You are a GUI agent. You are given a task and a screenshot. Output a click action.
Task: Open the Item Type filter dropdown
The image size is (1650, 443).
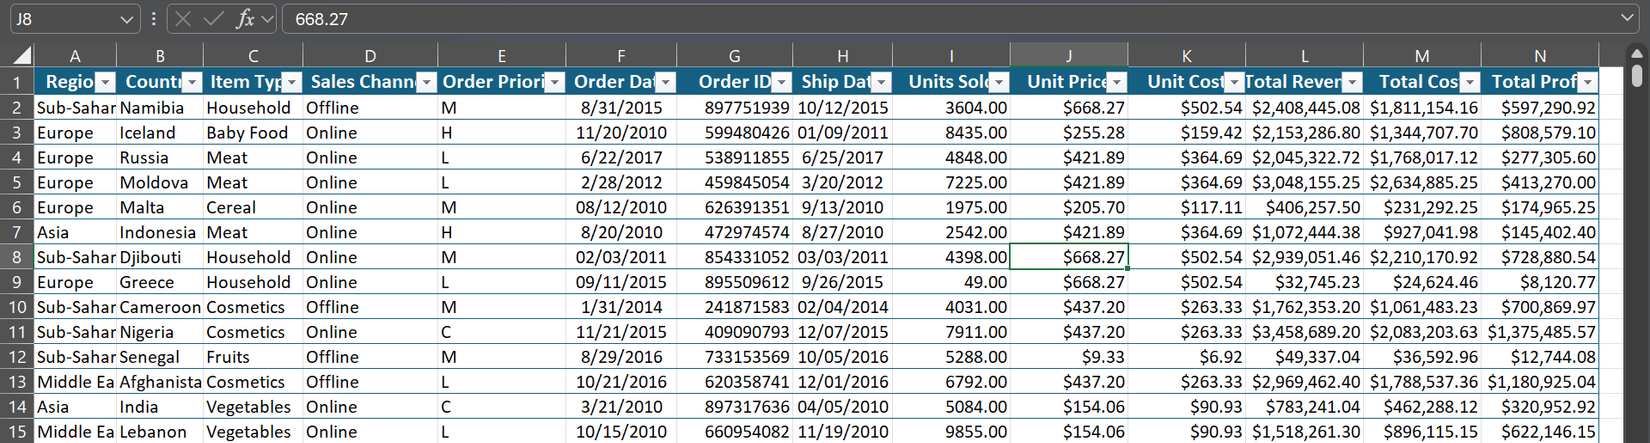[x=291, y=82]
